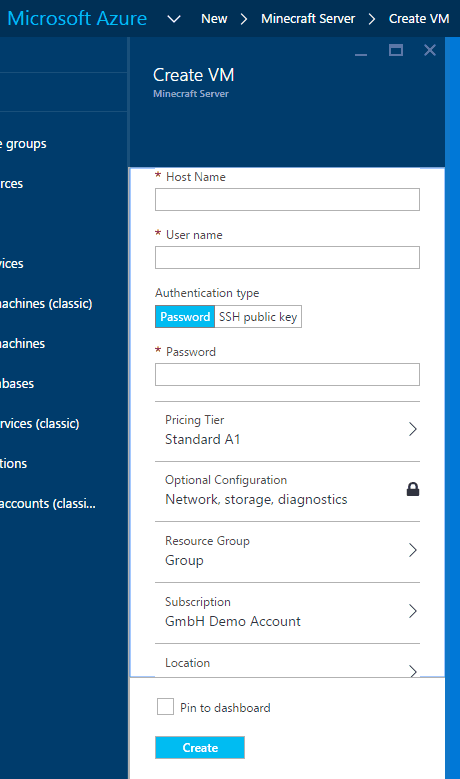Open the Microsoft Azure home link

click(77, 18)
